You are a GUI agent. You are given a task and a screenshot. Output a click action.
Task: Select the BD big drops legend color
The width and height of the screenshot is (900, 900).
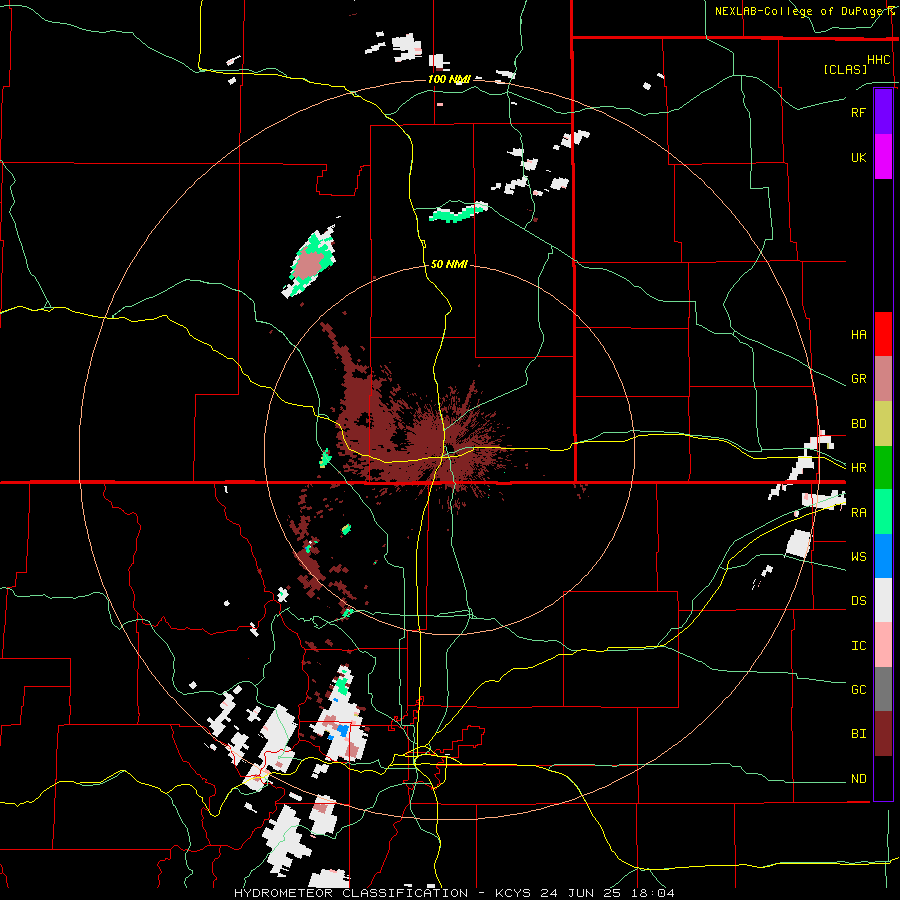[x=883, y=424]
